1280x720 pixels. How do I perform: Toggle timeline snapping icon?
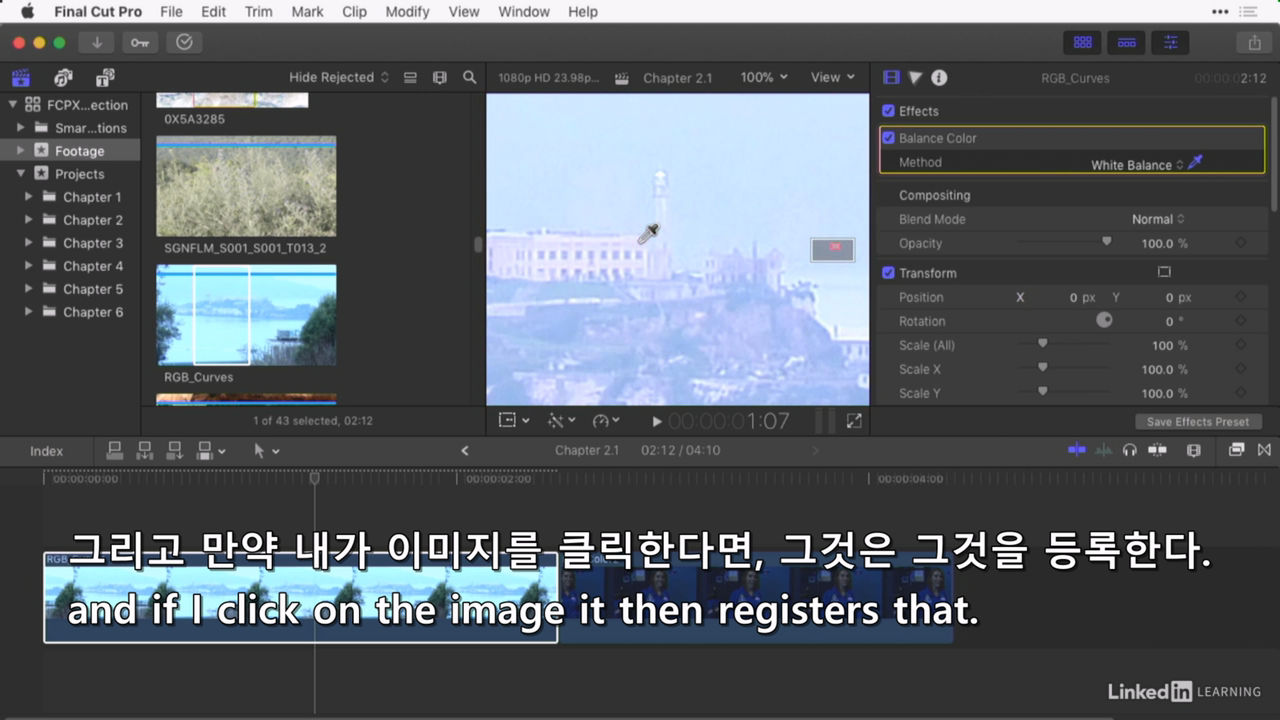tap(1157, 450)
